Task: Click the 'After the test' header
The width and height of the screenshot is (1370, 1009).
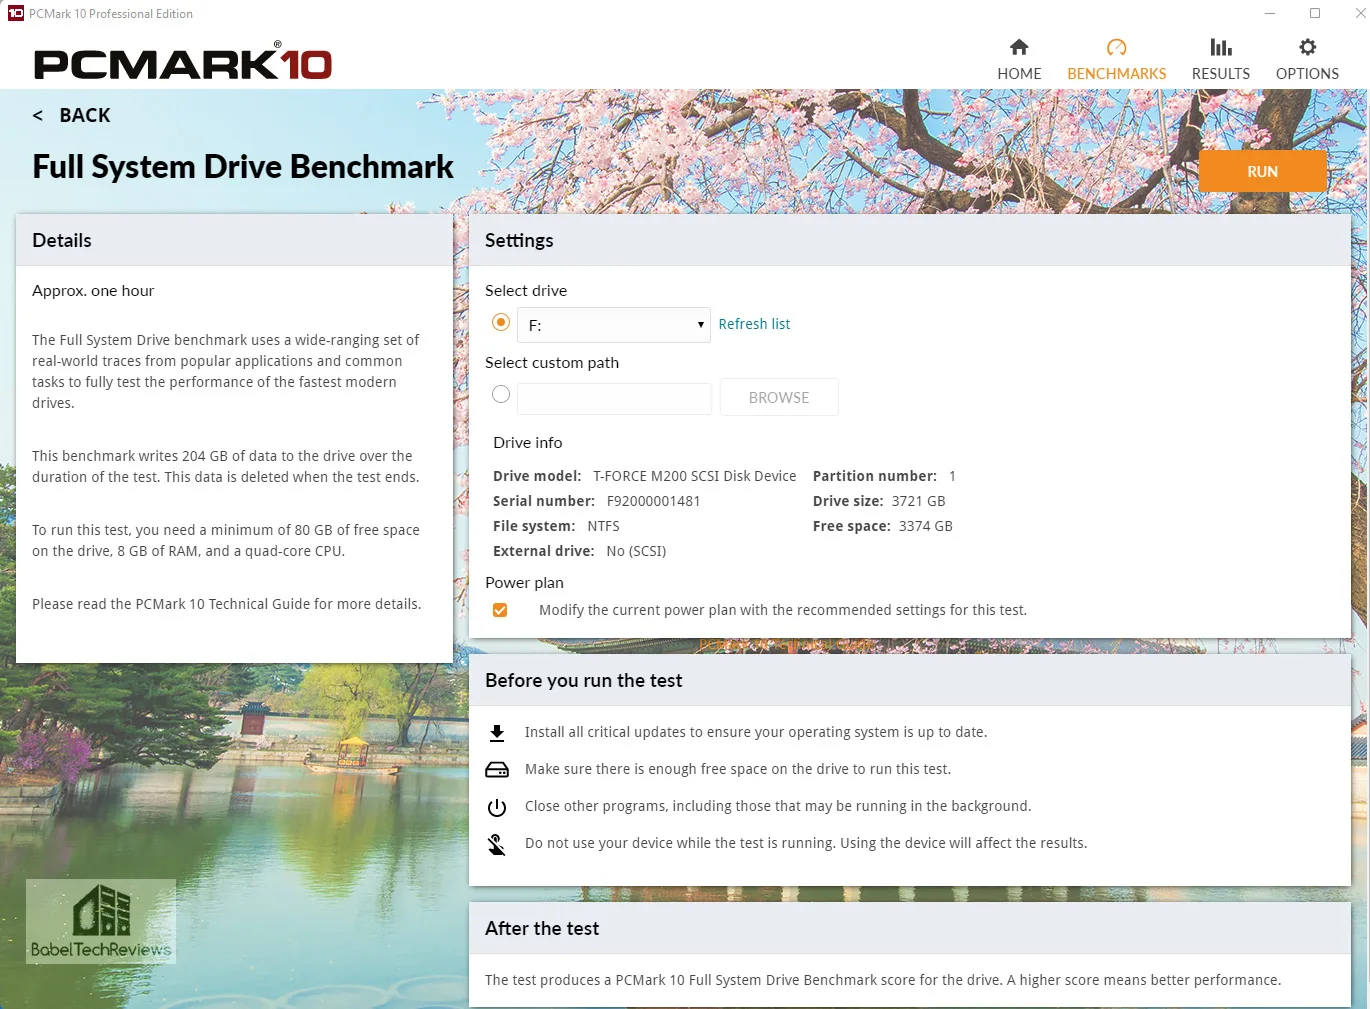Action: click(x=910, y=928)
